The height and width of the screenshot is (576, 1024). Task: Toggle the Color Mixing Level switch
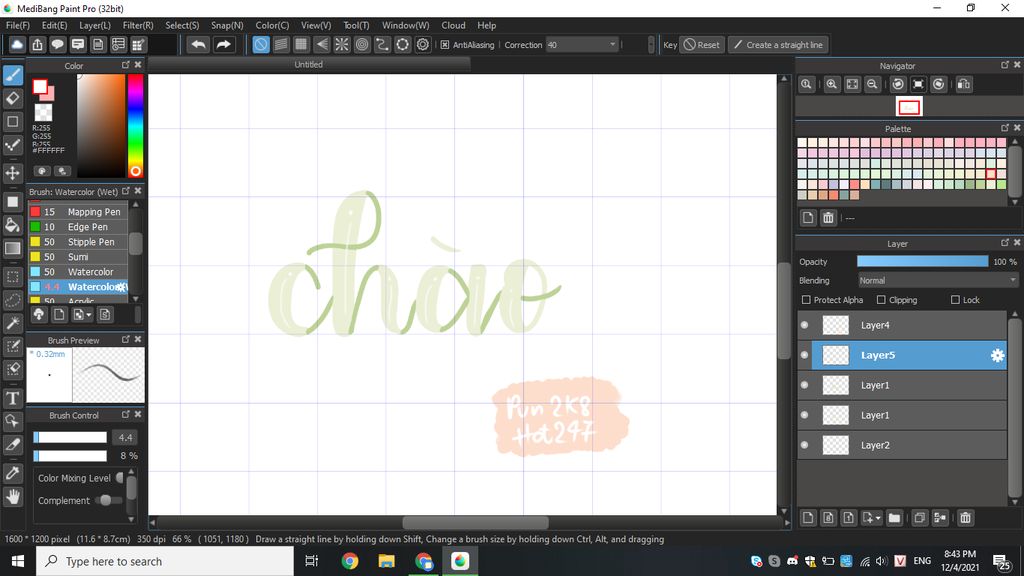120,478
